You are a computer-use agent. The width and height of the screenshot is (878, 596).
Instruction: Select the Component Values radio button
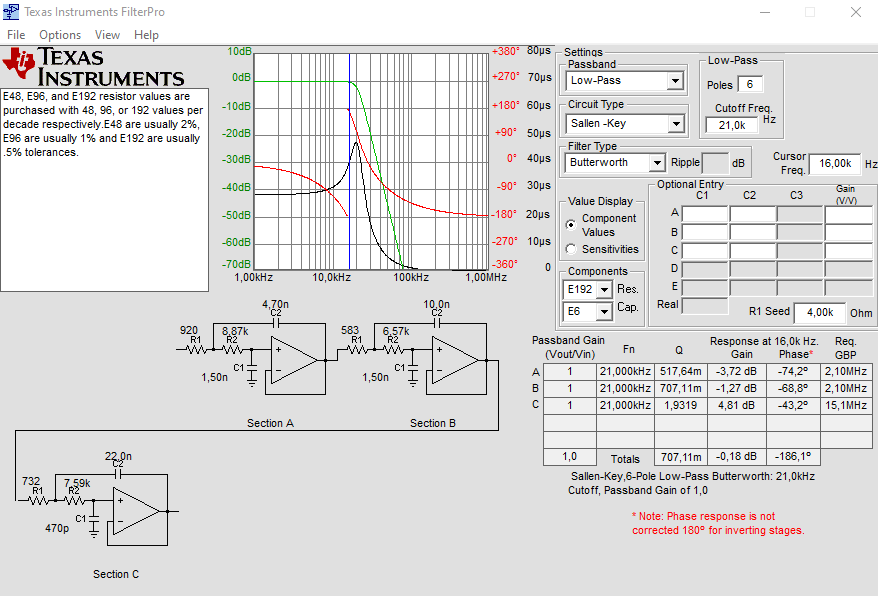571,225
